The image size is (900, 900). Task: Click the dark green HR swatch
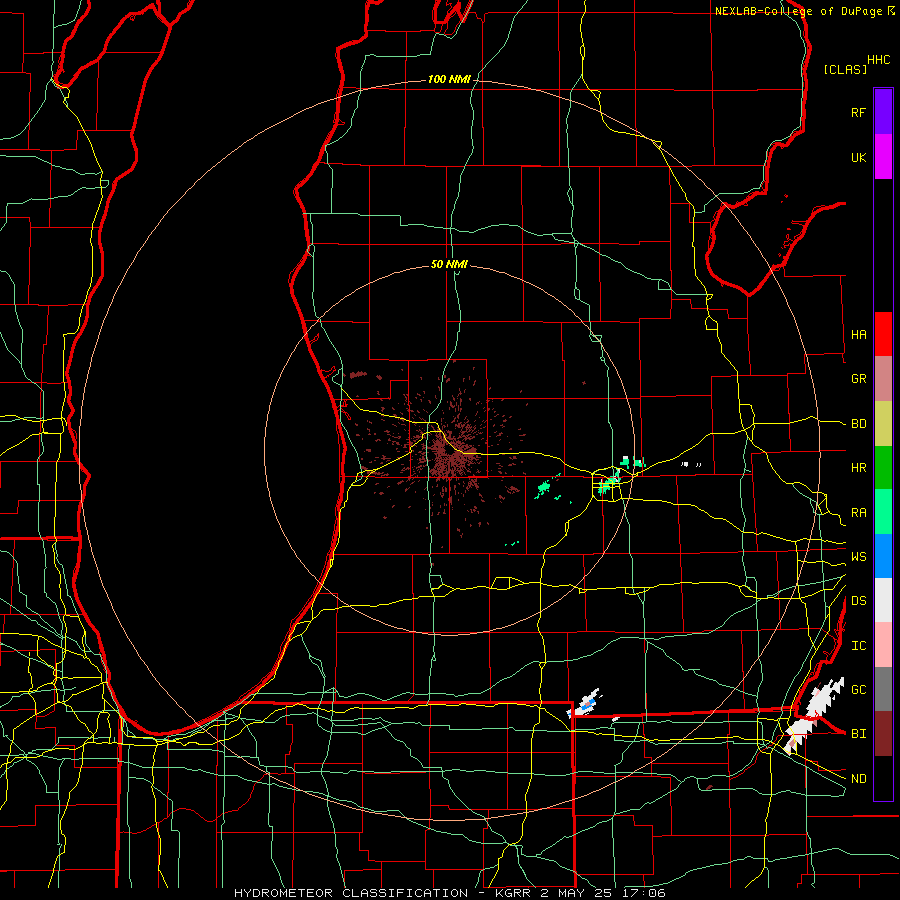pyautogui.click(x=883, y=468)
